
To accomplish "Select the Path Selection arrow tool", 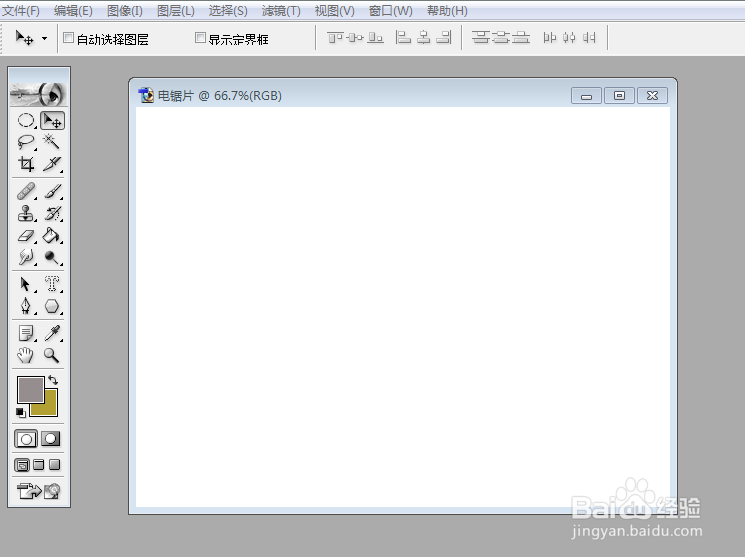I will (26, 284).
